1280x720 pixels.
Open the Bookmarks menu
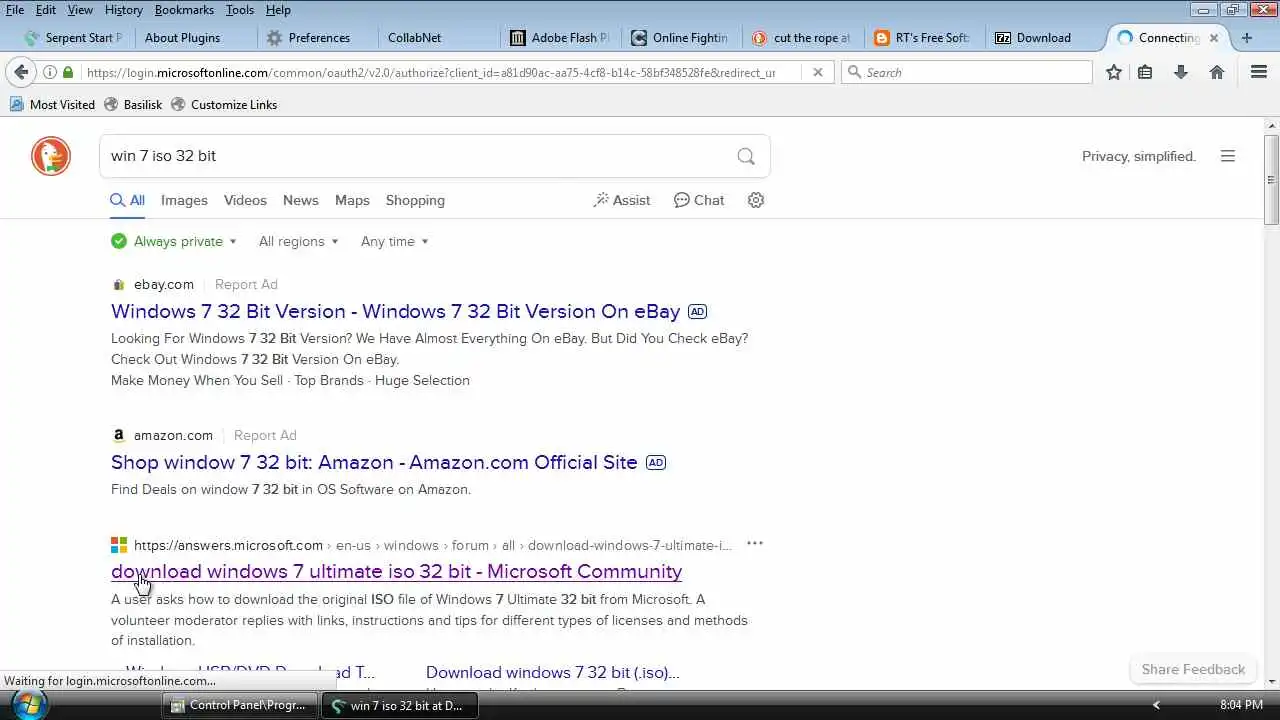coord(184,10)
